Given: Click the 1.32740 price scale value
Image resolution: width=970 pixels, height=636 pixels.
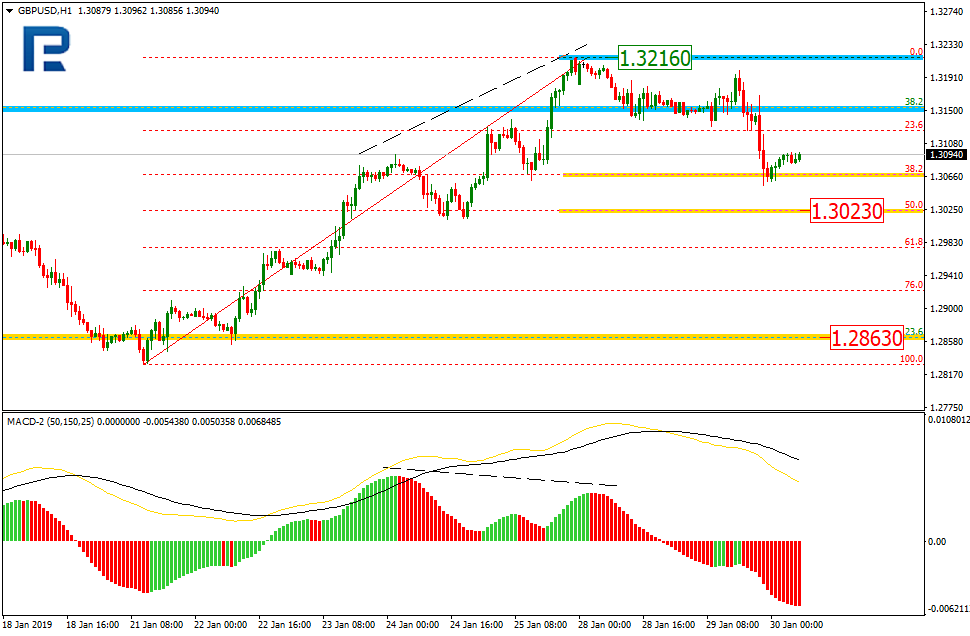Looking at the screenshot, I should point(946,11).
